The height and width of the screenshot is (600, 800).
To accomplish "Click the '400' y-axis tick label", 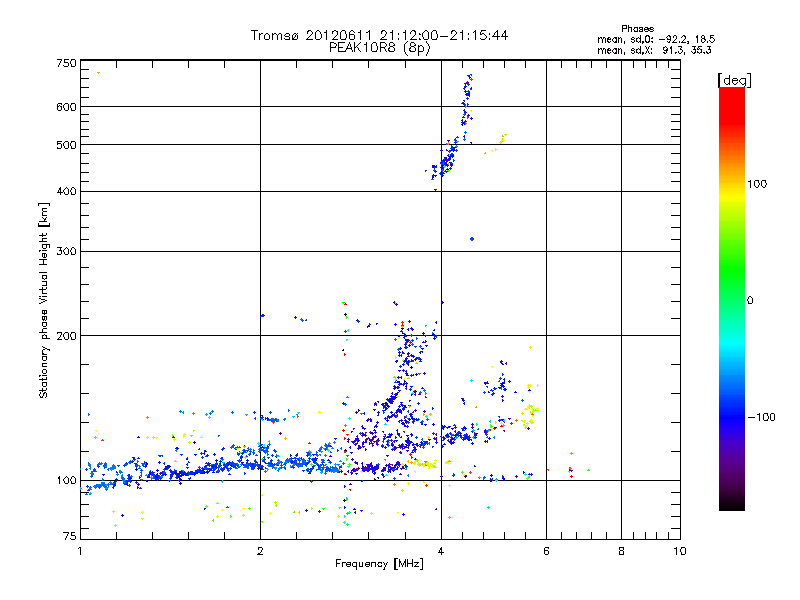I will [66, 191].
